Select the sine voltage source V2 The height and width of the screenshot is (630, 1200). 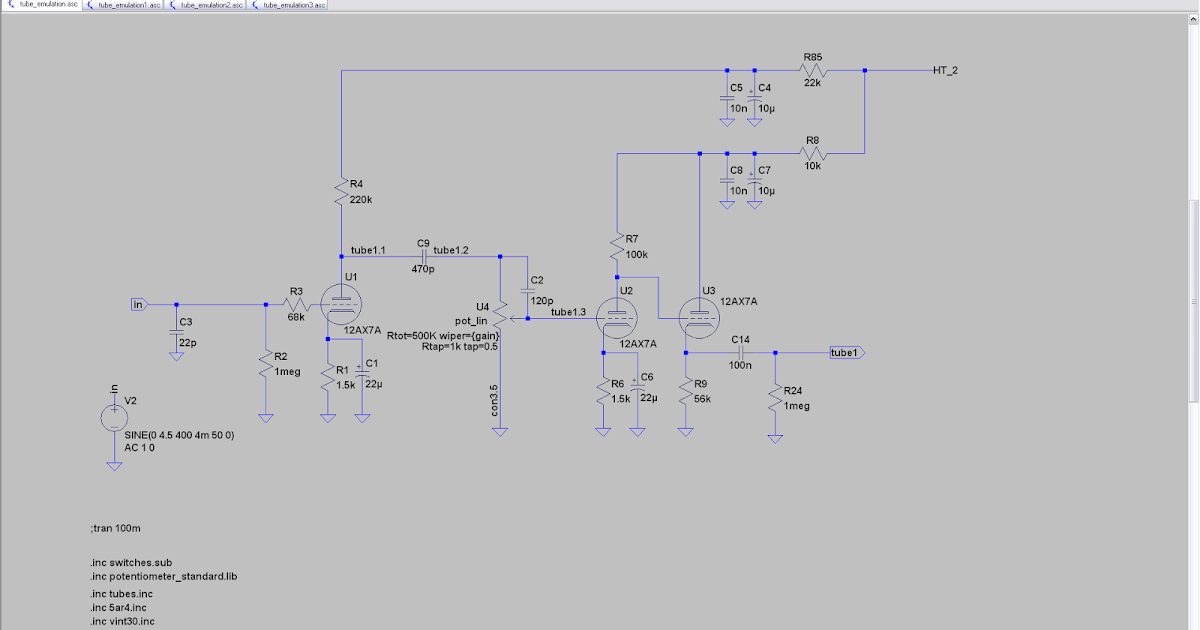pos(113,416)
